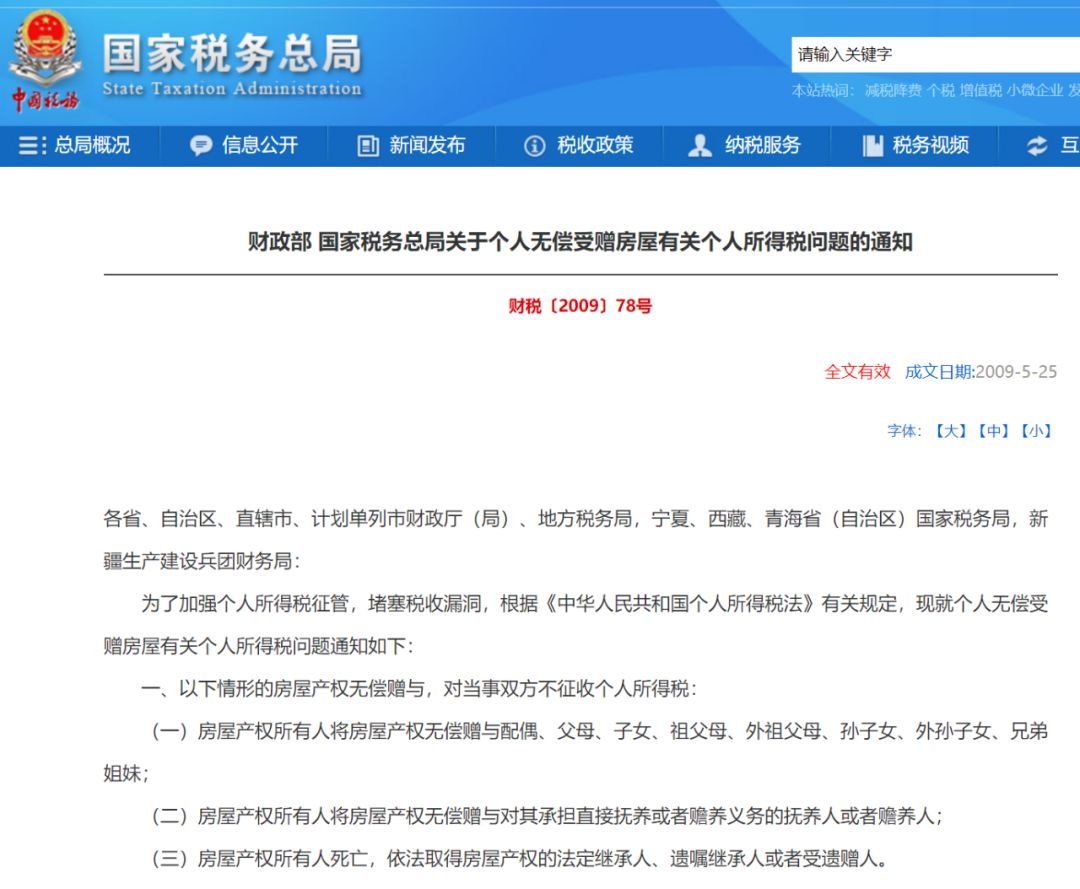Click the 个税 hot keyword link

[940, 90]
